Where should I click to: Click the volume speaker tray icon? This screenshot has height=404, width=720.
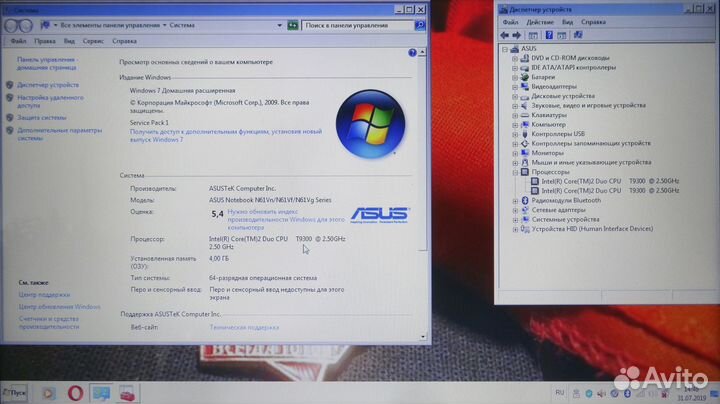[x=602, y=393]
